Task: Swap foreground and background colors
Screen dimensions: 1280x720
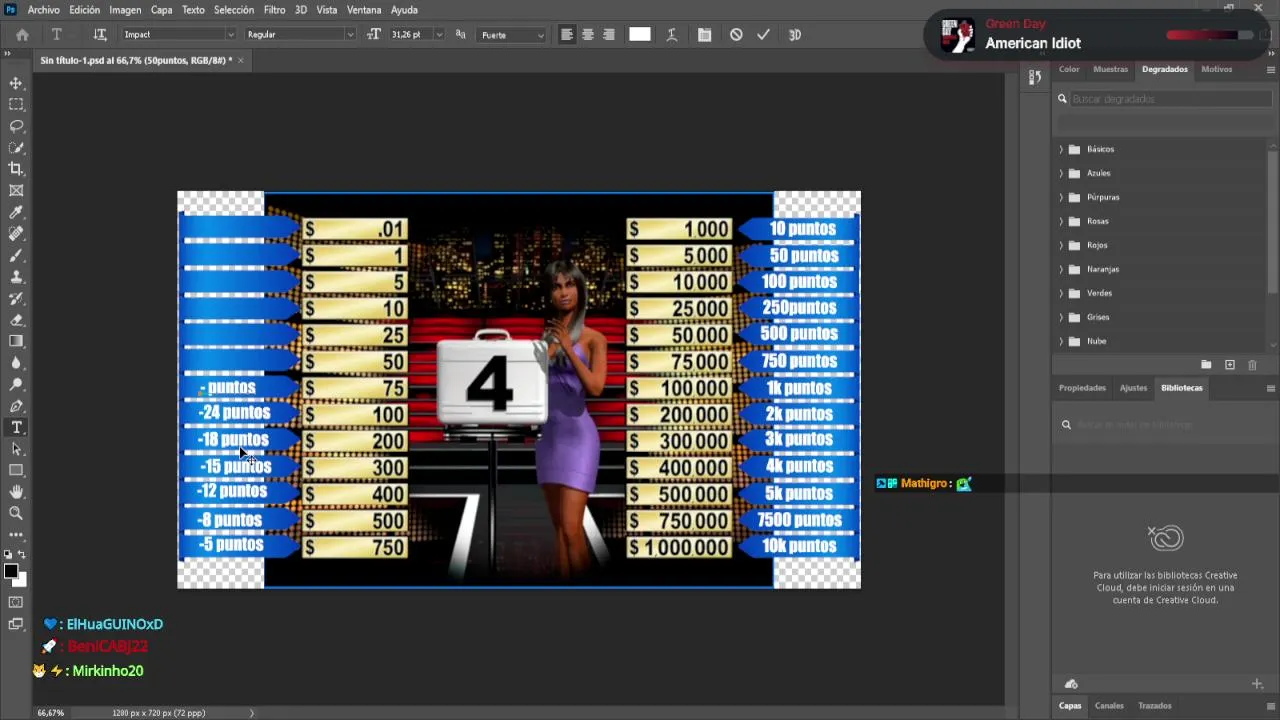Action: [23, 554]
